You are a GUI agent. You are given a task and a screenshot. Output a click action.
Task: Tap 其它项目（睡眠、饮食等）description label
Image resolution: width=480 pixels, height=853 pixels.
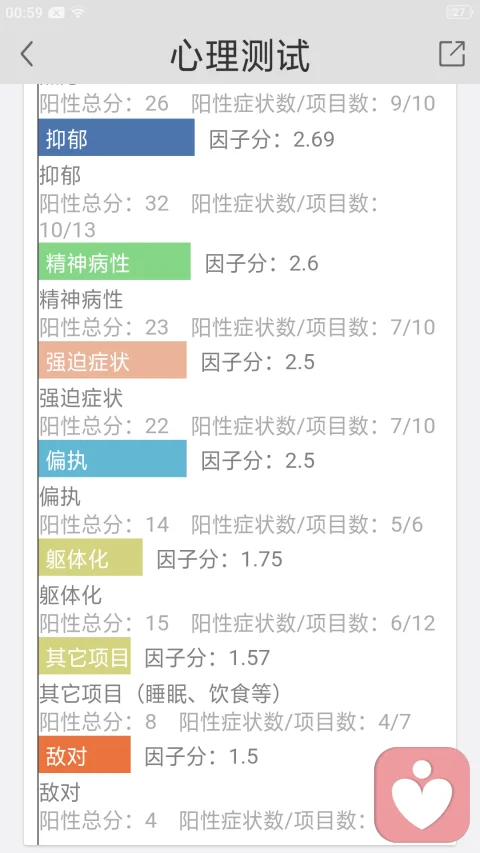[161, 694]
